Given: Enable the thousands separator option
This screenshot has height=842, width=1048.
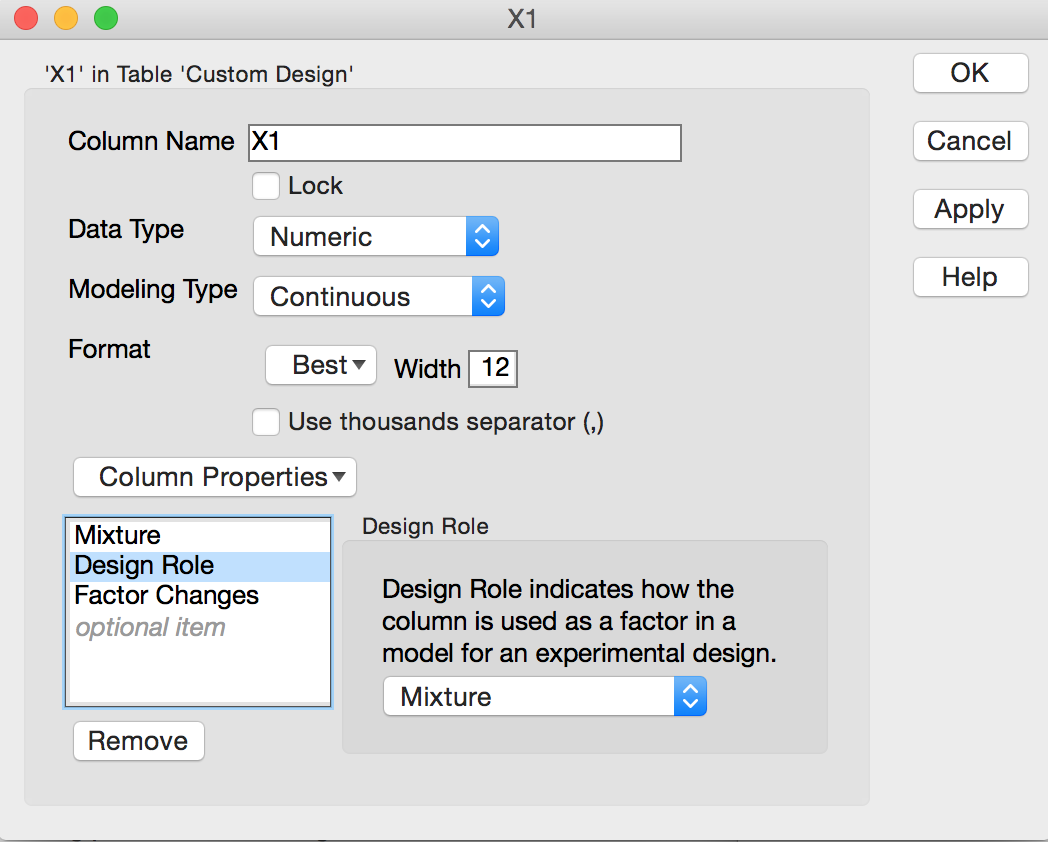Looking at the screenshot, I should pyautogui.click(x=266, y=422).
